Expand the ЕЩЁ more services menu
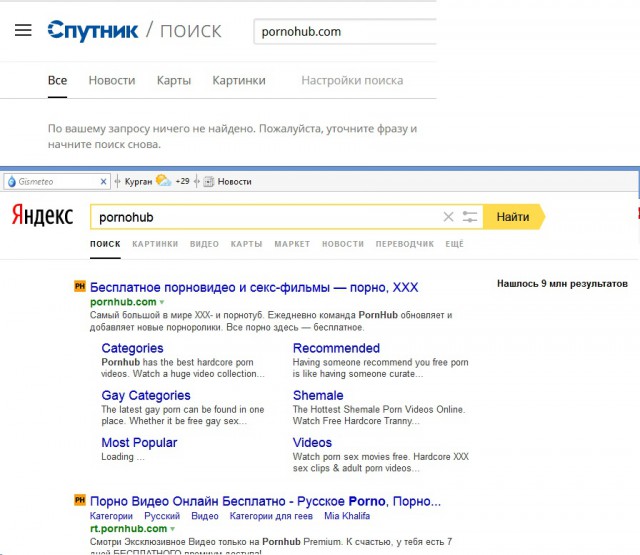Screen dimensions: 640x555 [455, 244]
